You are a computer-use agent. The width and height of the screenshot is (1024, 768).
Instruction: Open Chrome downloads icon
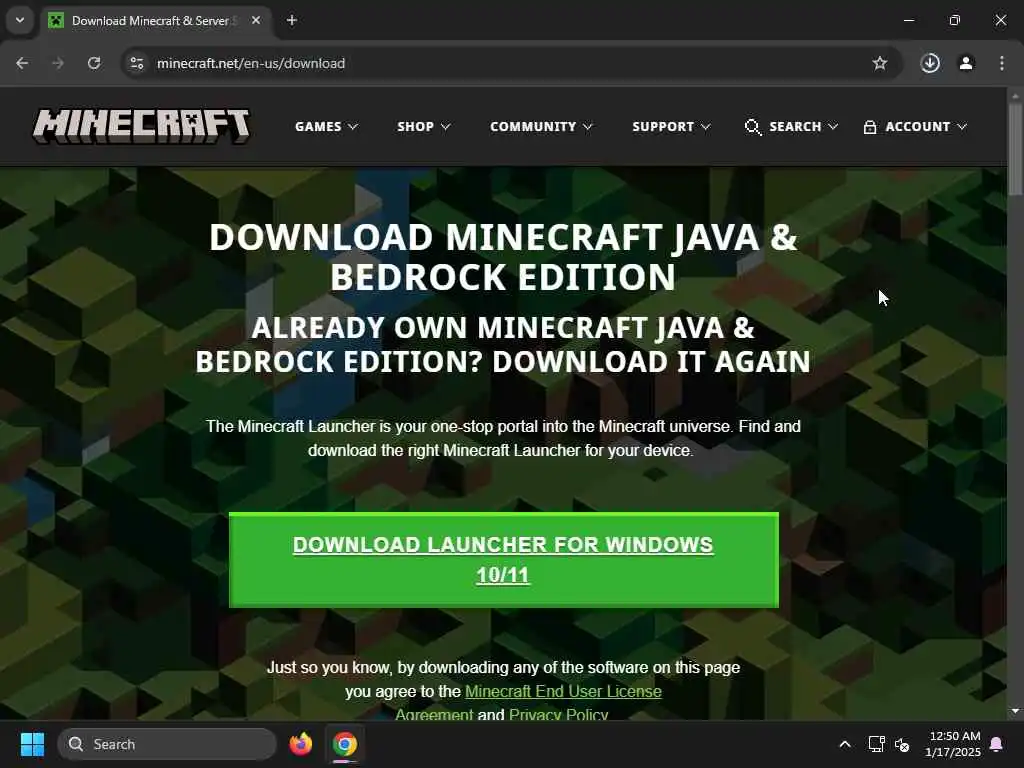(930, 63)
